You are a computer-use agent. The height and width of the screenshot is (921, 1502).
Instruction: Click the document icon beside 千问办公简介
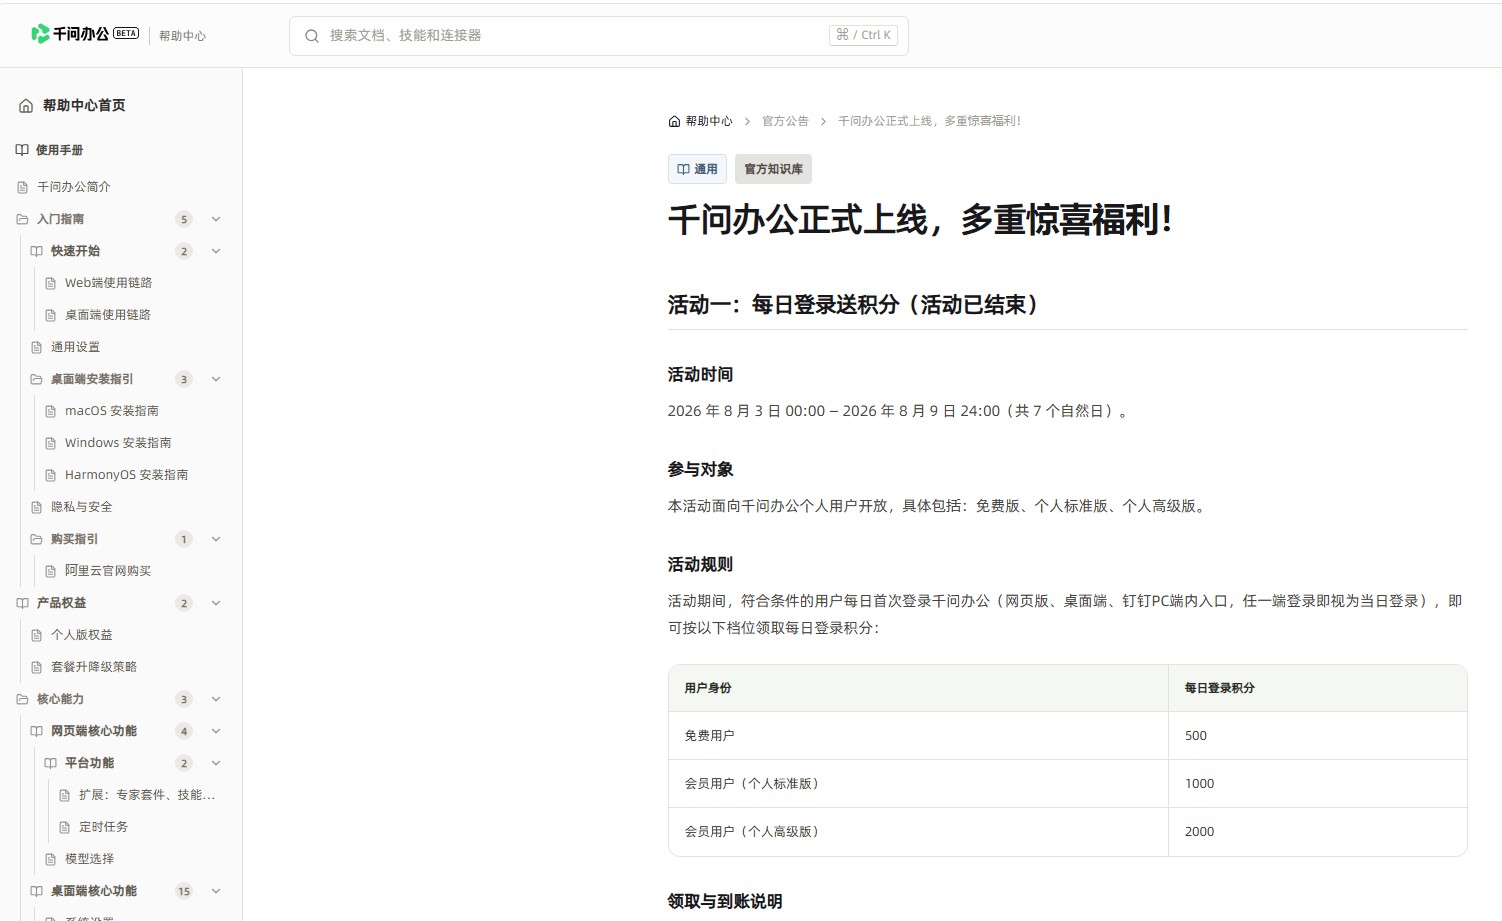click(23, 187)
